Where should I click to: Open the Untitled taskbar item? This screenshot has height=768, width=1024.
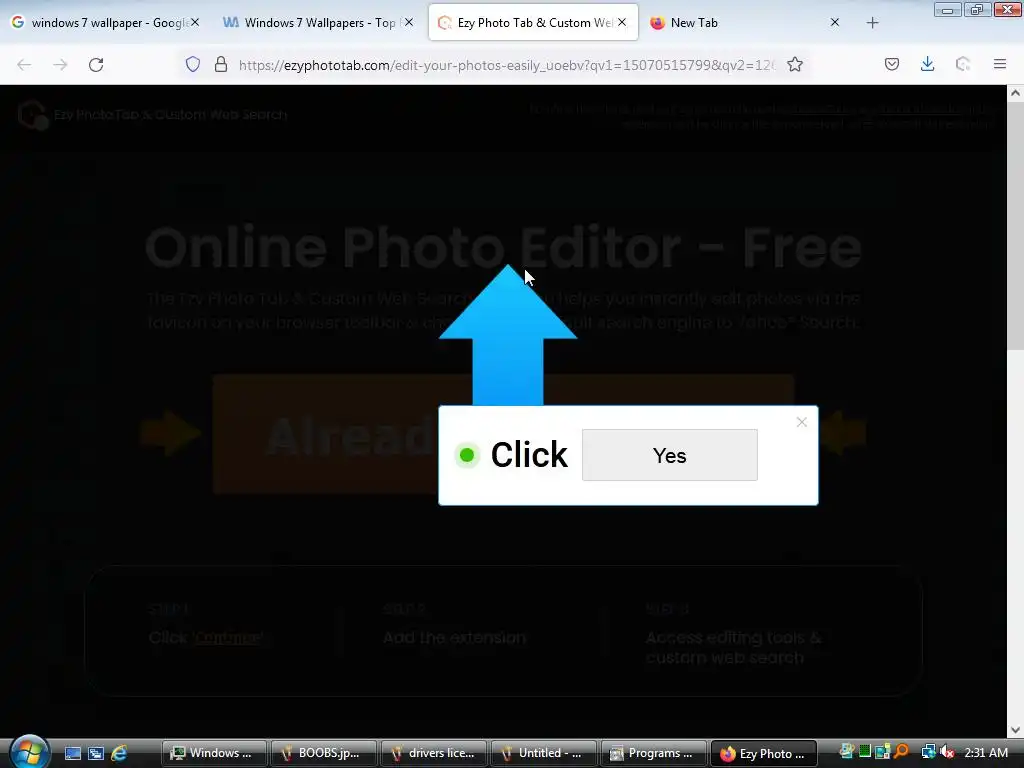543,754
